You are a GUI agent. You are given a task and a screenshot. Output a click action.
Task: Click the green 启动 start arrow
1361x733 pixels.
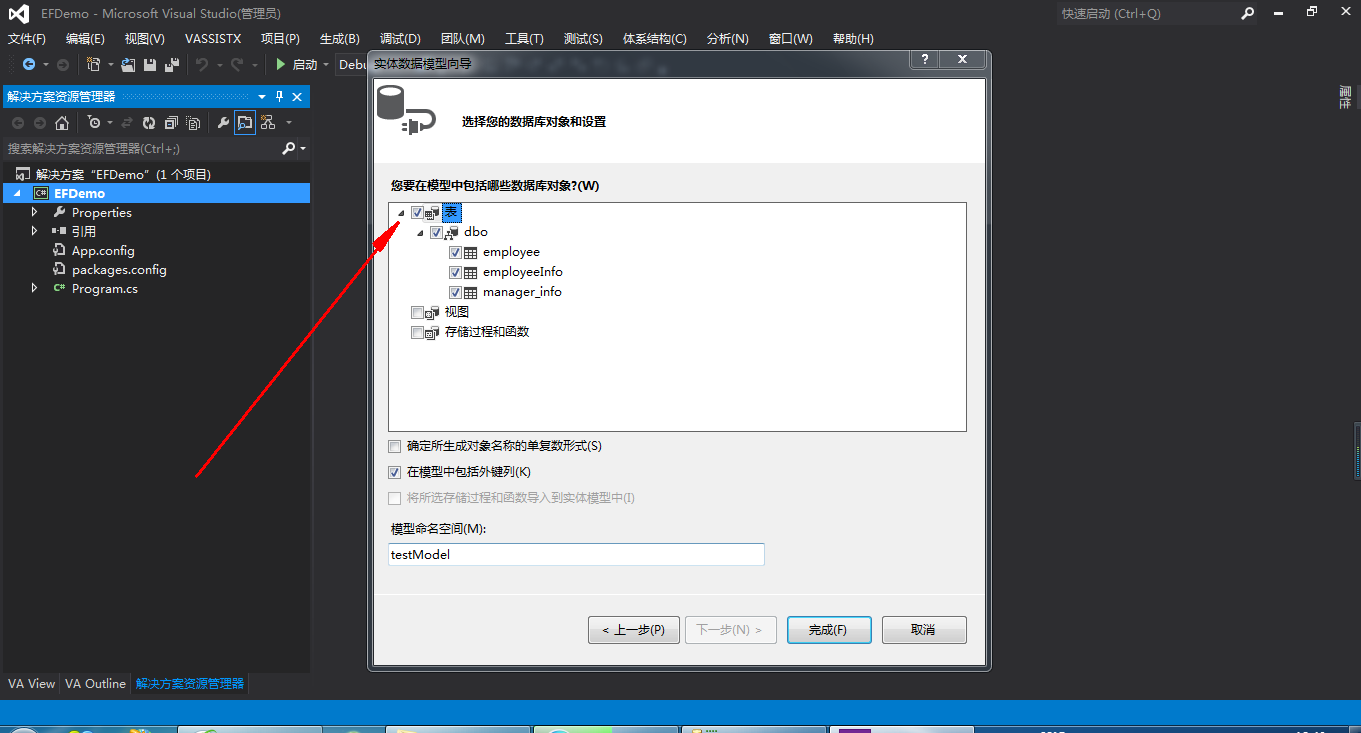[281, 64]
